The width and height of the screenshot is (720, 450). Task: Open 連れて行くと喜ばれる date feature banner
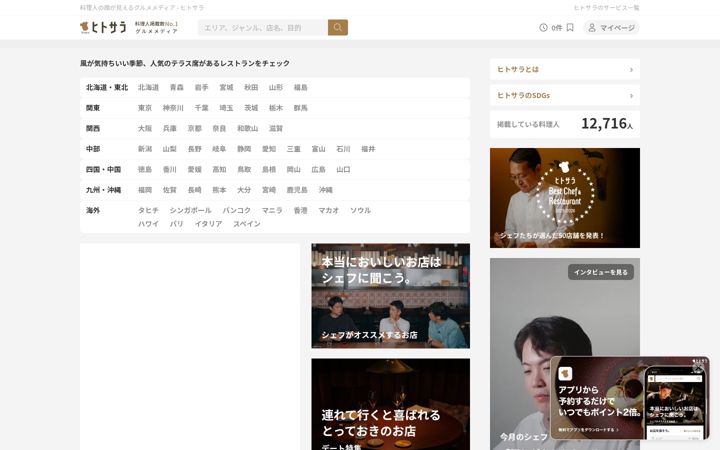[x=390, y=404]
